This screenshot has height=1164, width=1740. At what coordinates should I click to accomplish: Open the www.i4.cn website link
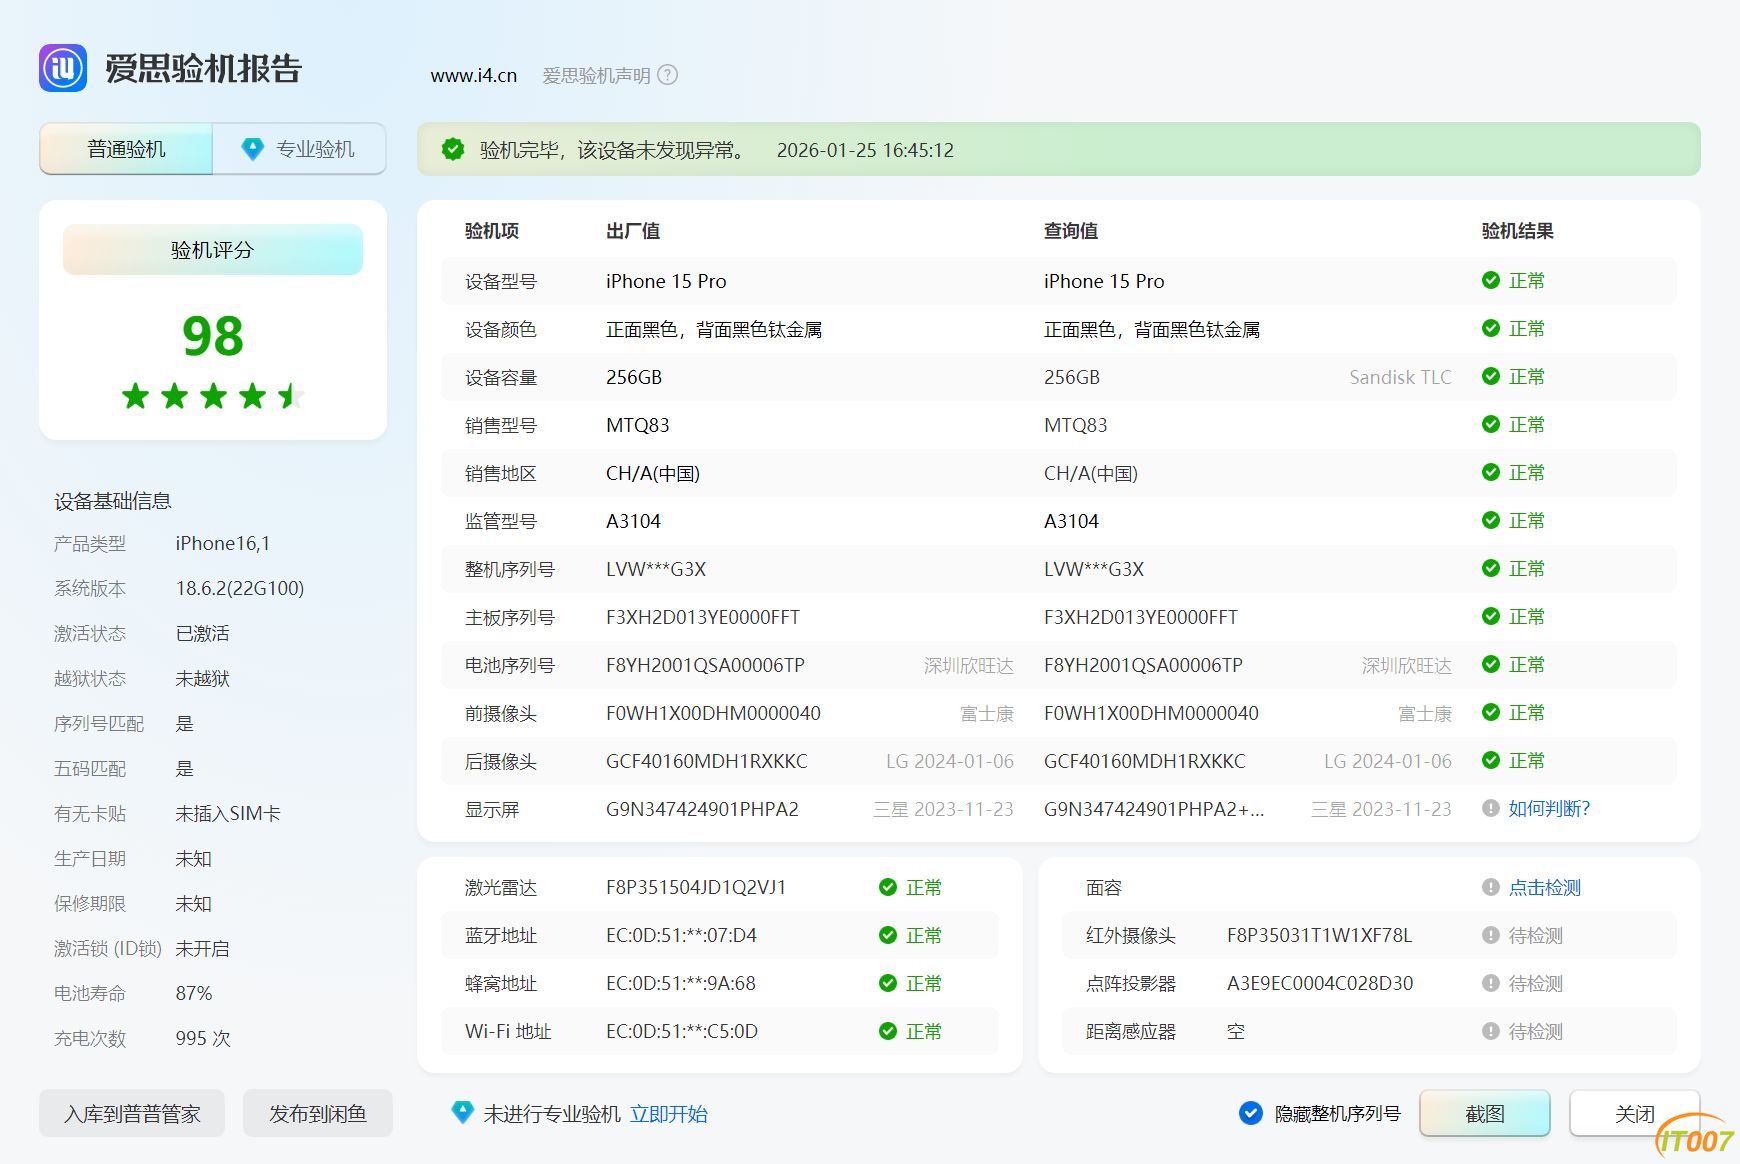tap(474, 75)
